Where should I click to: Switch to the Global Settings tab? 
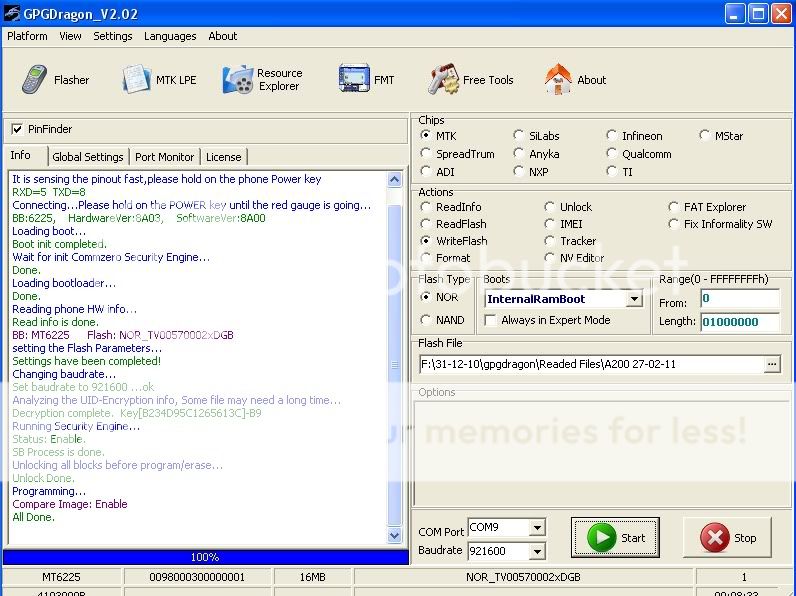[x=88, y=157]
